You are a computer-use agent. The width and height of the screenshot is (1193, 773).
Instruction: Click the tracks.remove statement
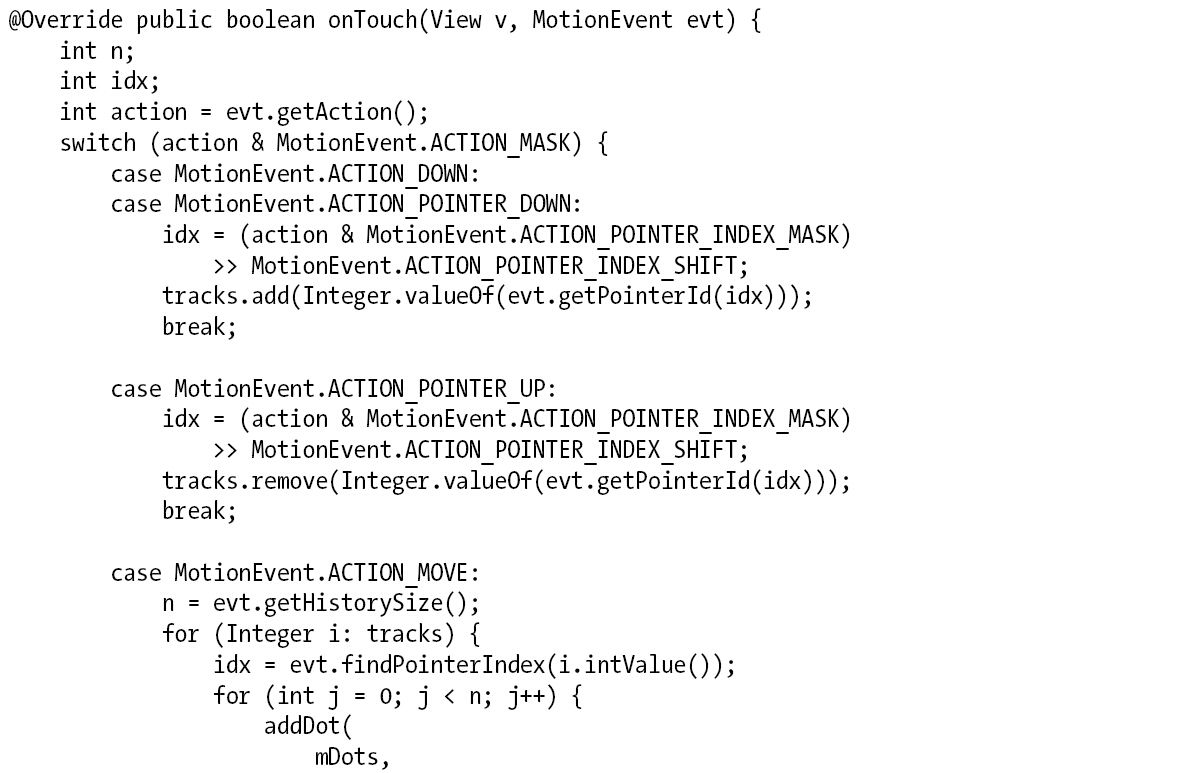pos(506,481)
